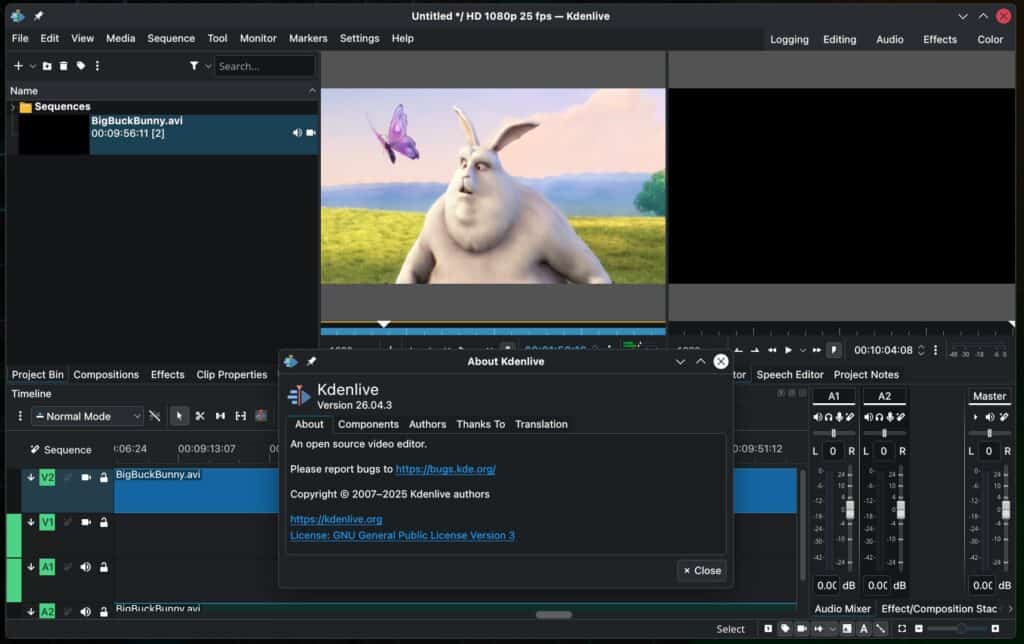Open the Sequence menu
This screenshot has height=644, width=1024.
coord(171,39)
